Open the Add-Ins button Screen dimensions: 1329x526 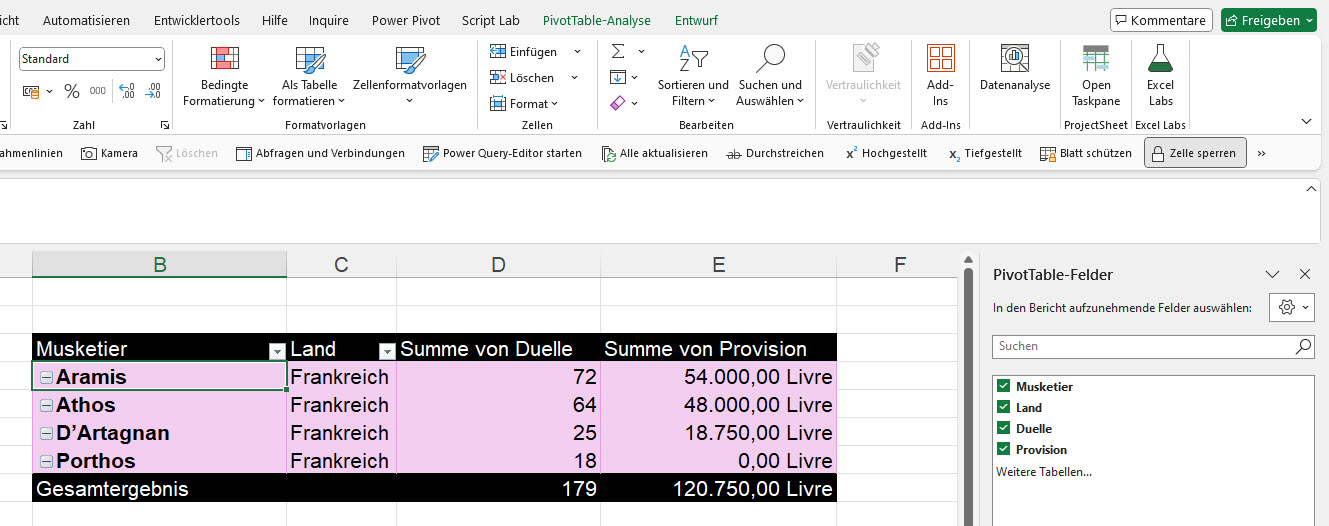[940, 74]
